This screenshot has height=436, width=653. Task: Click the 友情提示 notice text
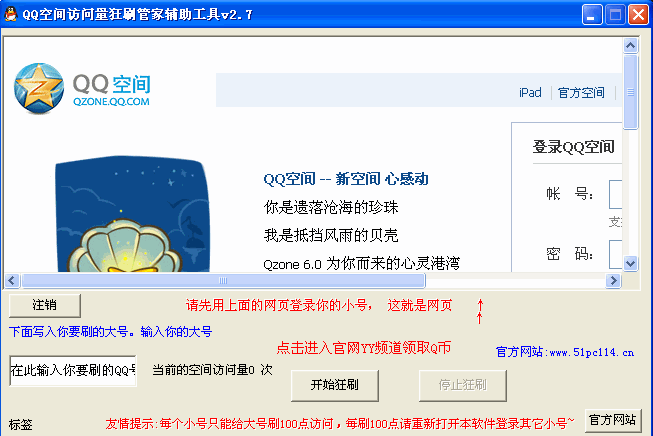click(x=340, y=424)
